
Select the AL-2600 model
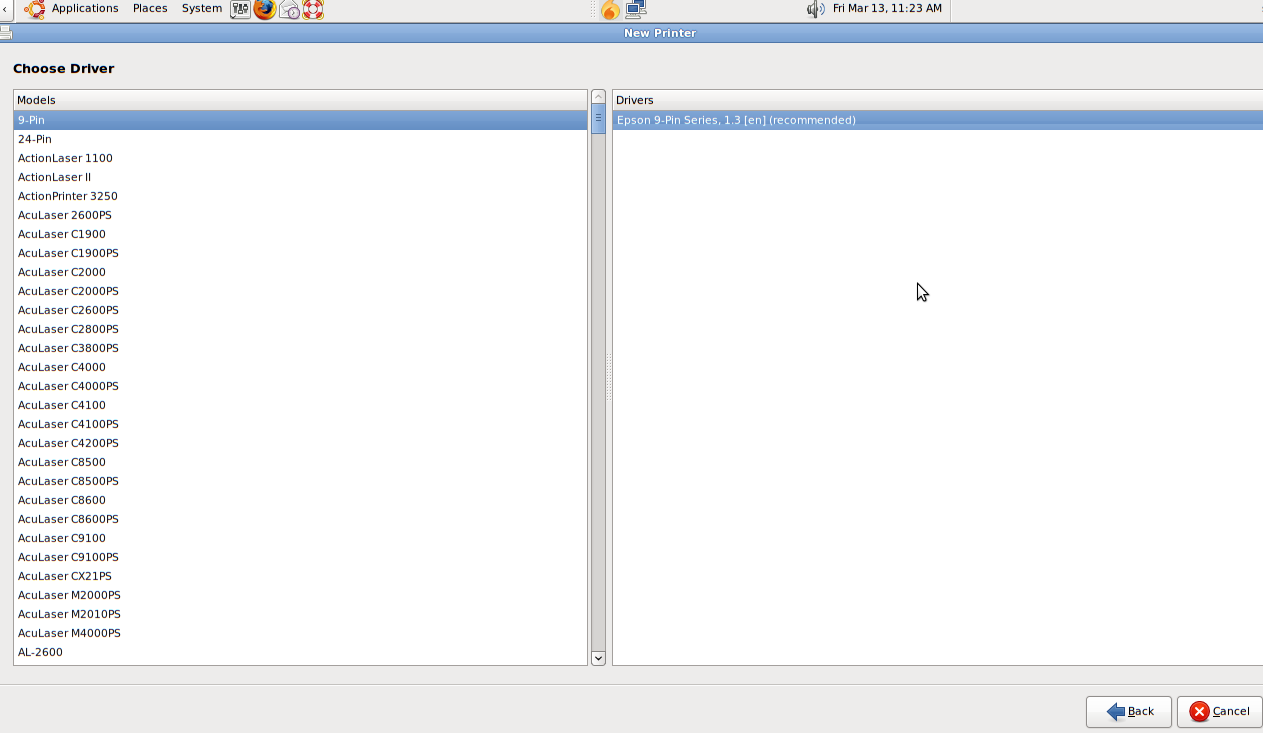pos(300,652)
